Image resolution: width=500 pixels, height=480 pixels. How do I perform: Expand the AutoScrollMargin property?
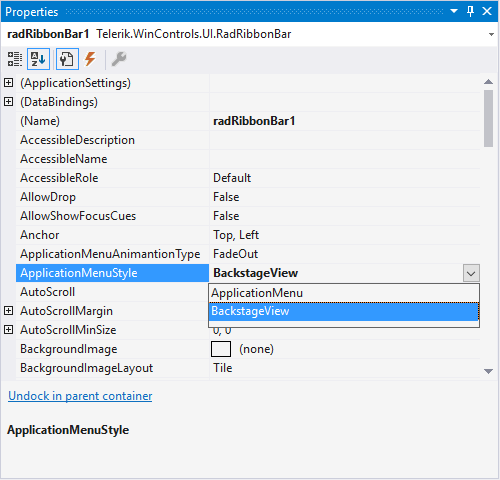point(9,311)
